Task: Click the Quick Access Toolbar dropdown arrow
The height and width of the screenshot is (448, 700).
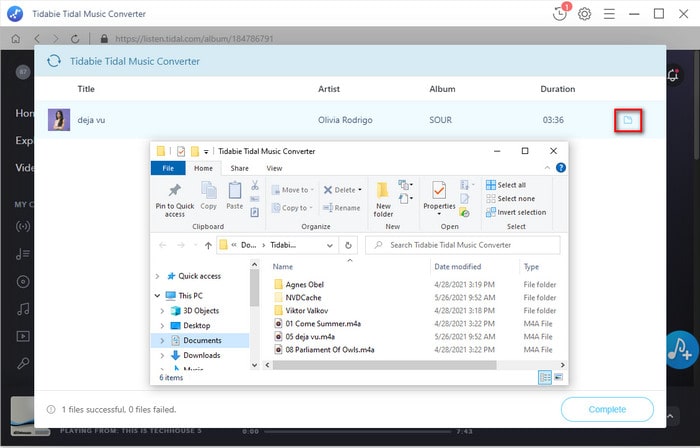Action: point(206,152)
